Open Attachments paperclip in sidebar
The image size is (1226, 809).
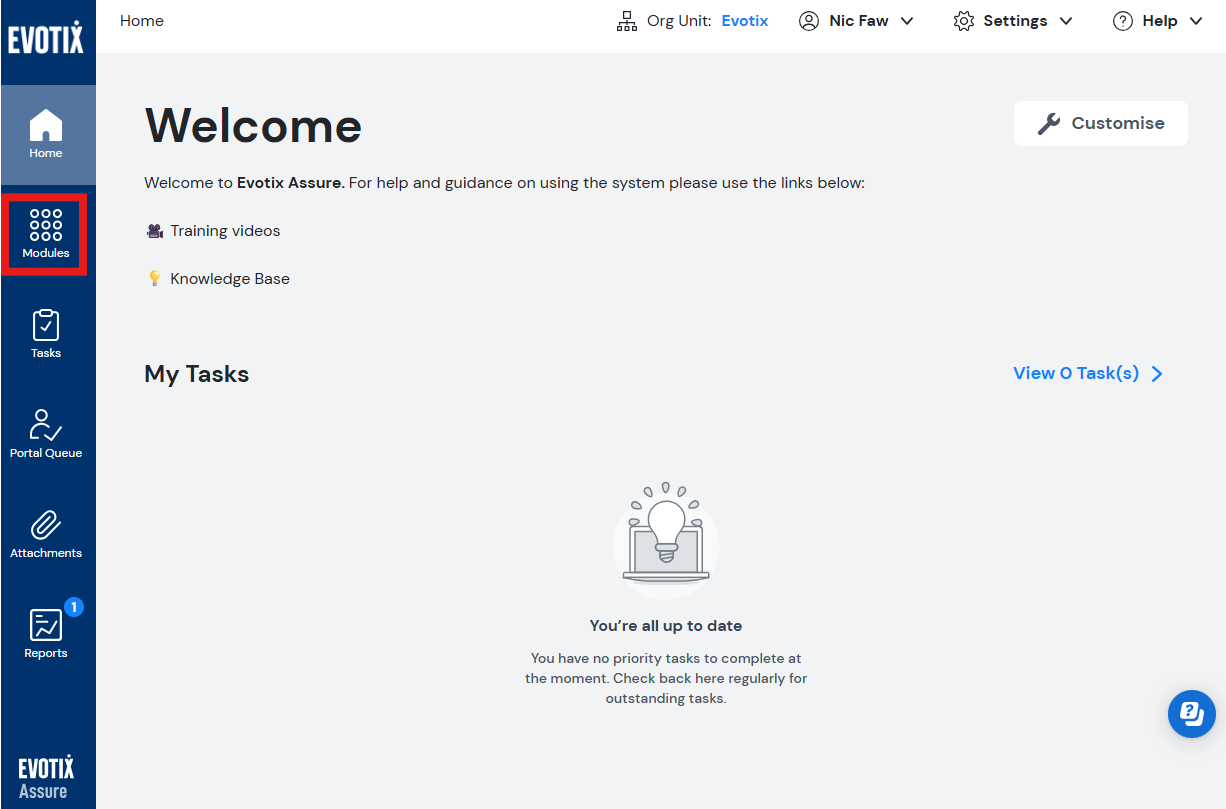point(46,534)
